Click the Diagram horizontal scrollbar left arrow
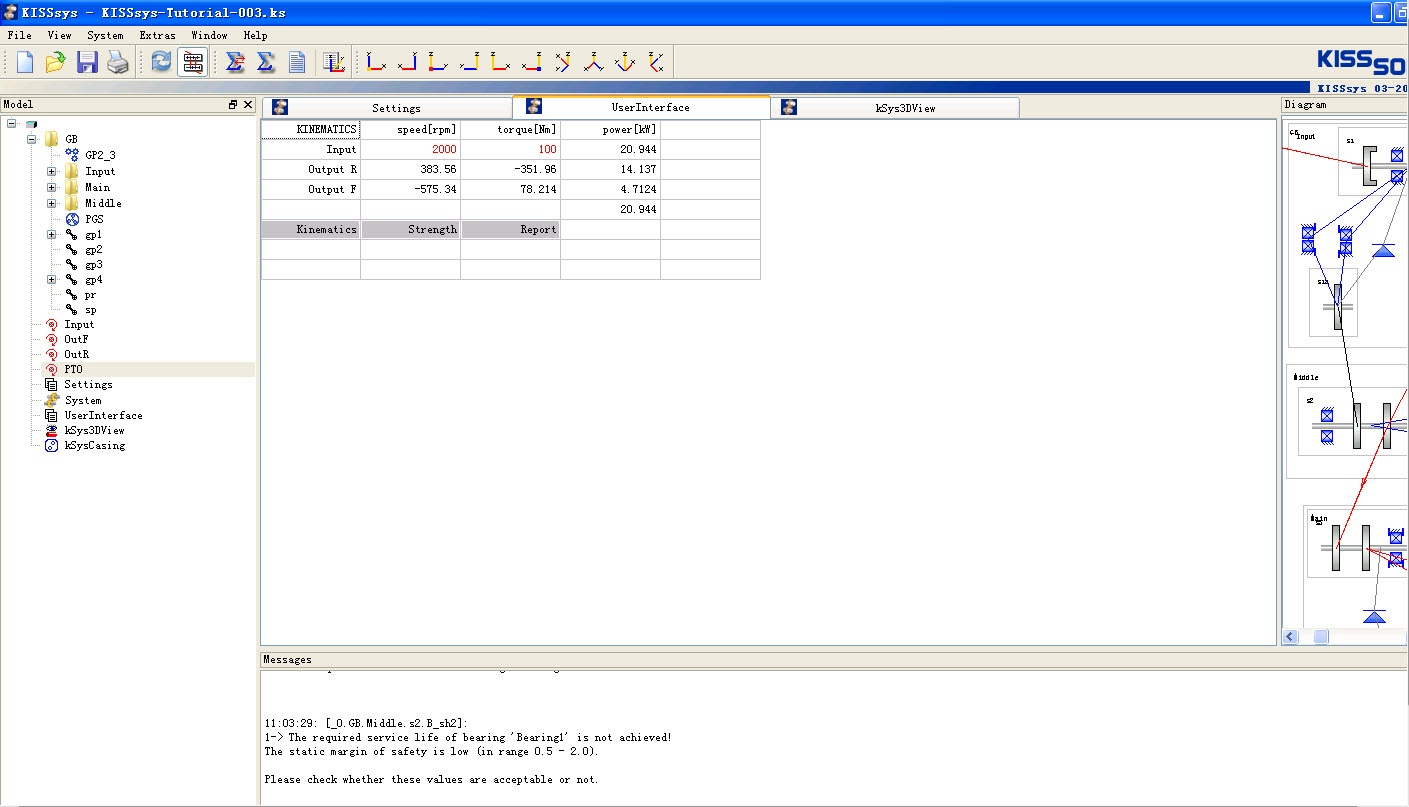 pos(1291,637)
